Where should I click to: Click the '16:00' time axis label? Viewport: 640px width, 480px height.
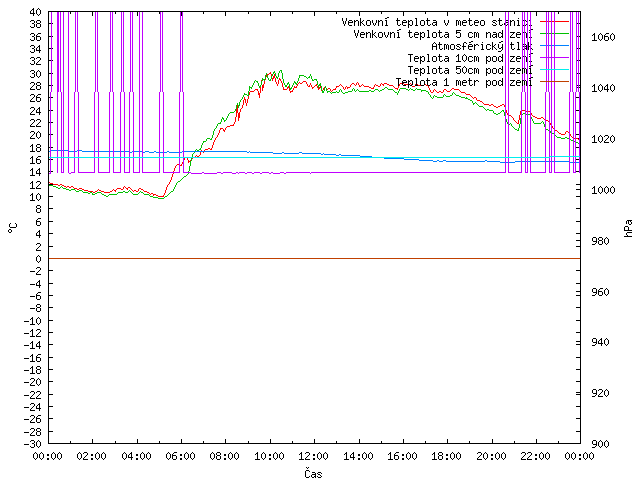[x=402, y=456]
